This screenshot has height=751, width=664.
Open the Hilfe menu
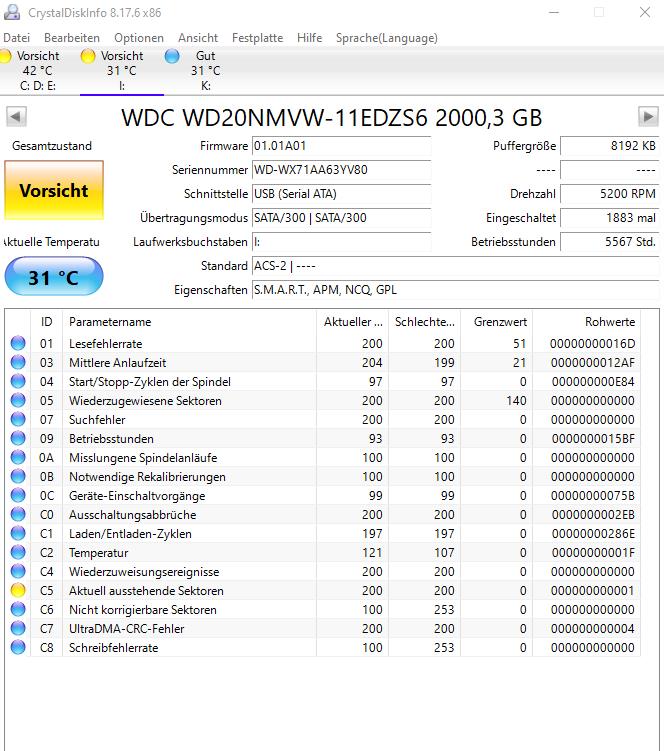309,38
